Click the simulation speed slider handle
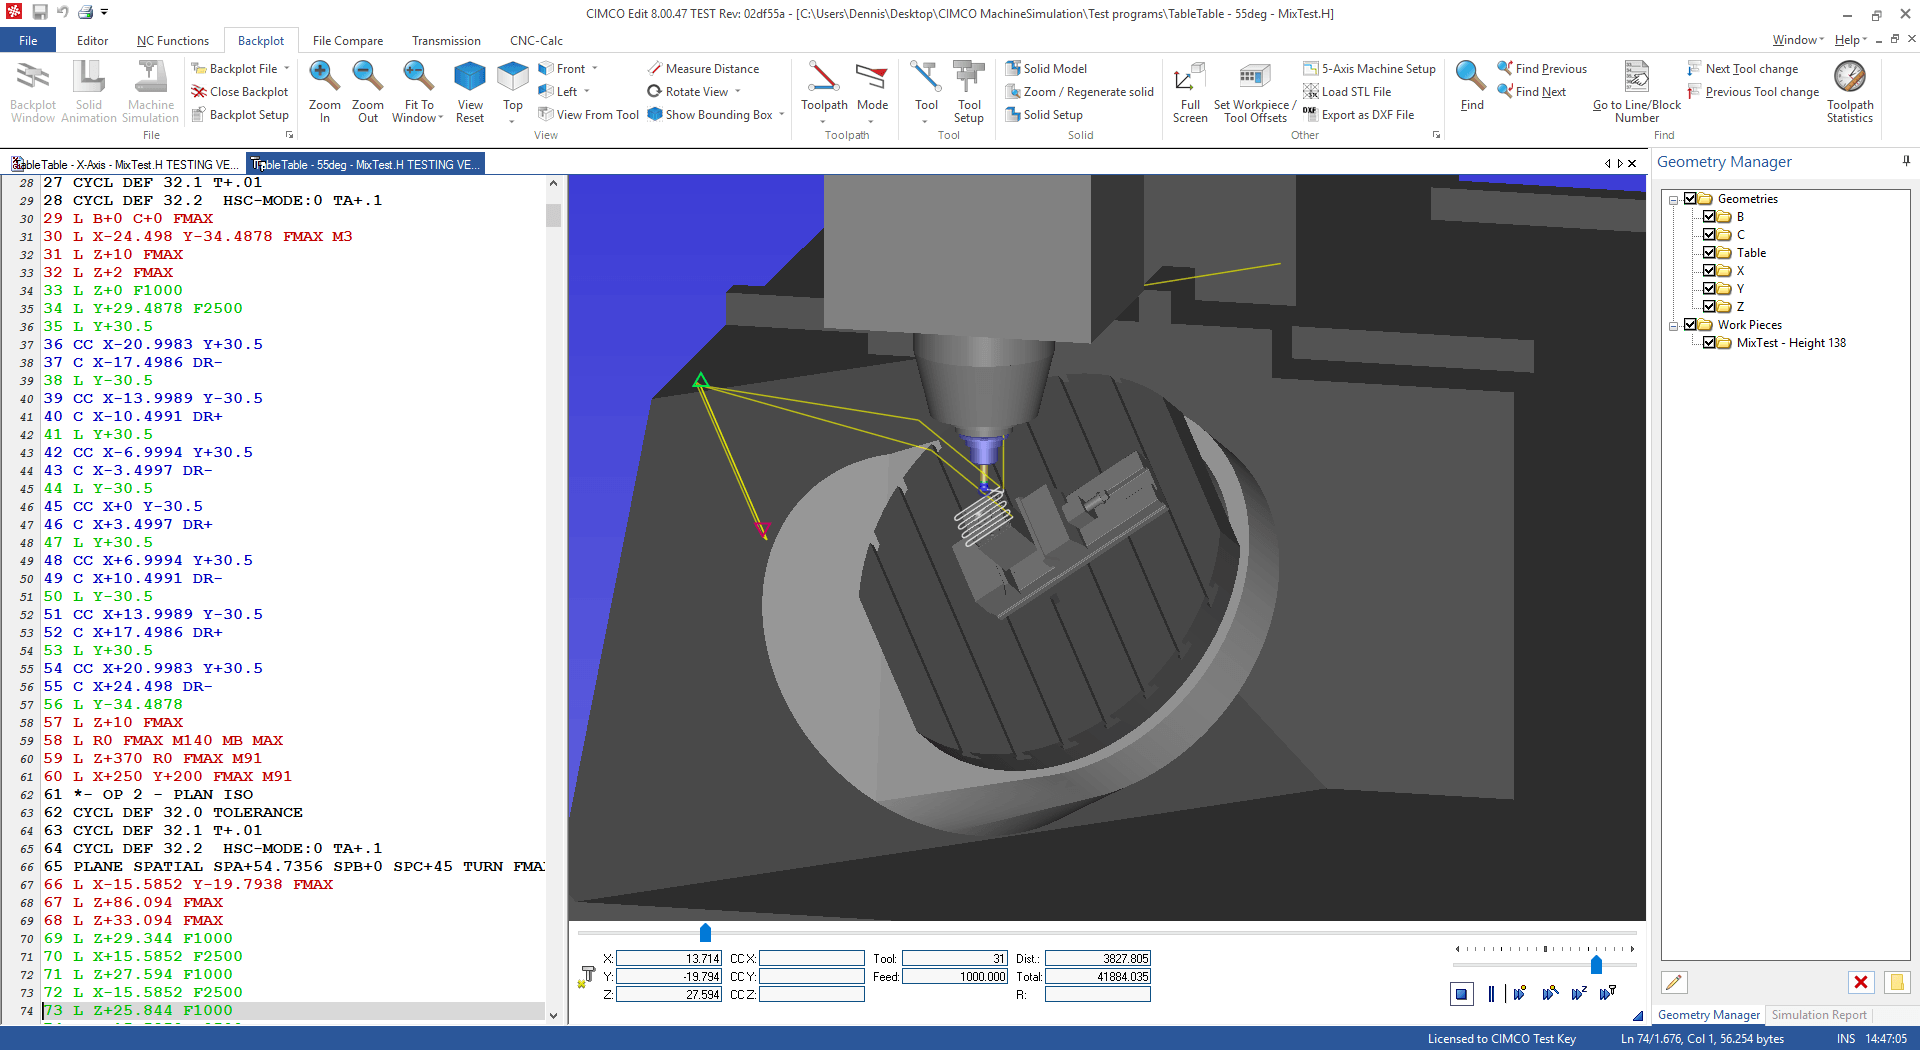The image size is (1920, 1050). [1596, 964]
